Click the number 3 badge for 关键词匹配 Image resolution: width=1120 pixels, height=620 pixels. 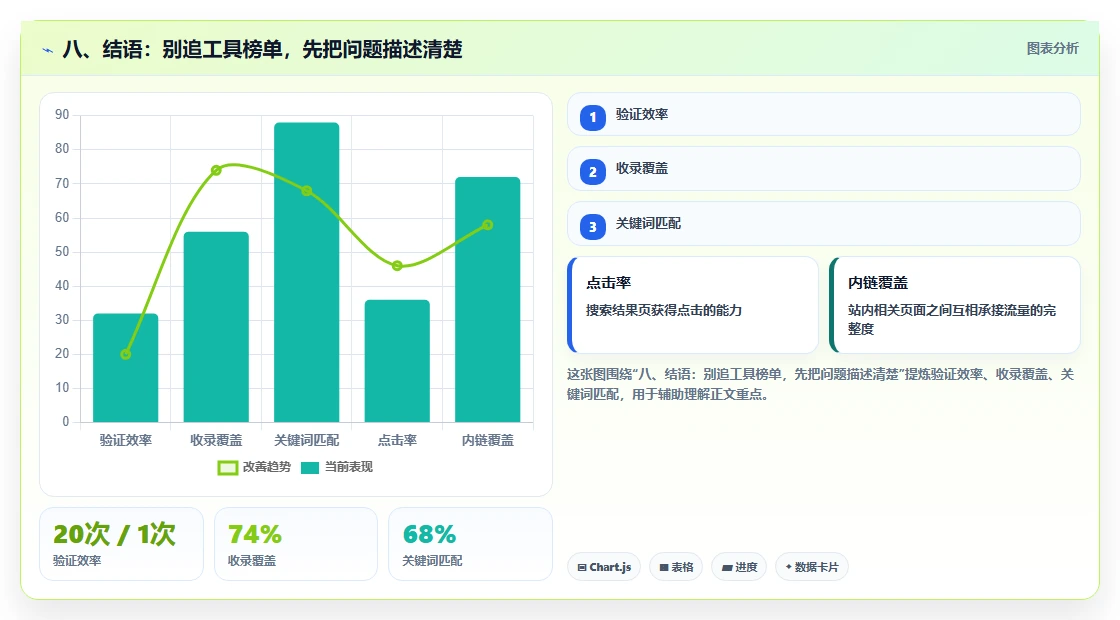pos(593,226)
